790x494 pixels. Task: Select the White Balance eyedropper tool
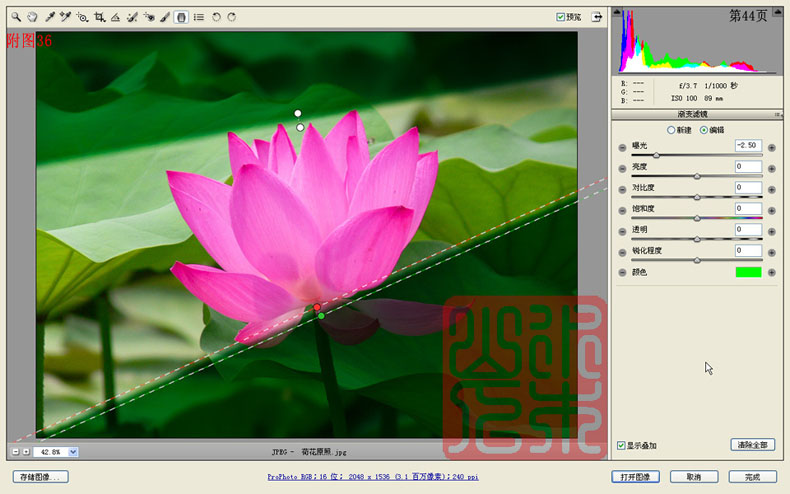click(49, 17)
